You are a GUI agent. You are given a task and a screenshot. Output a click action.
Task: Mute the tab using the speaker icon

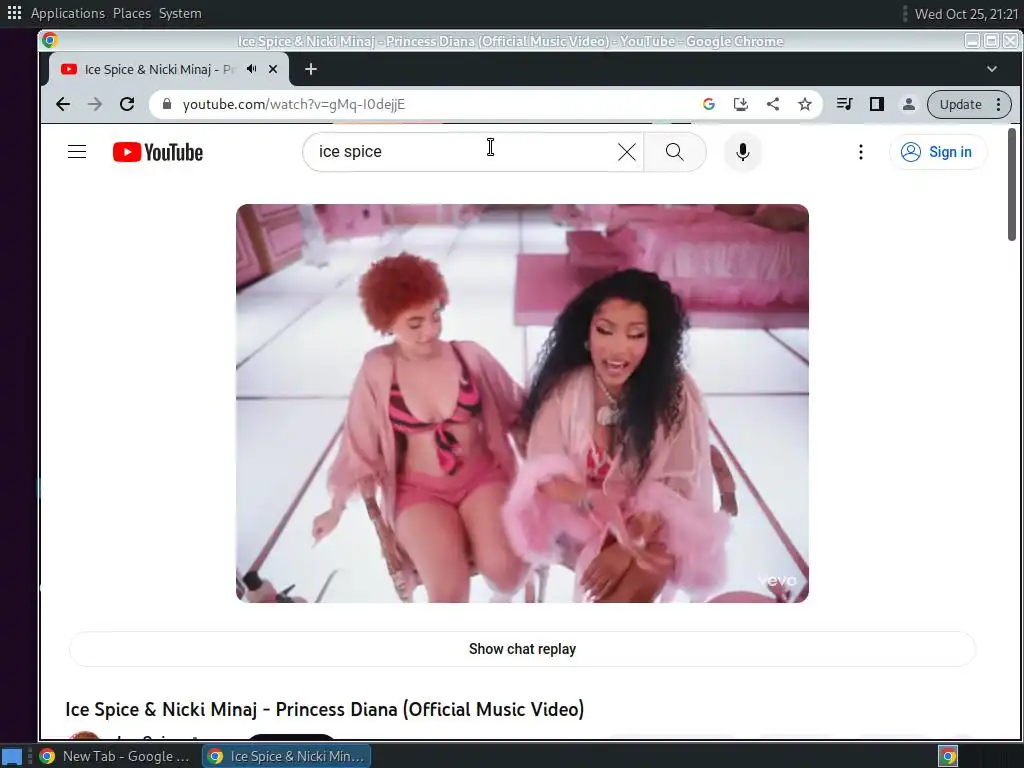click(x=251, y=69)
